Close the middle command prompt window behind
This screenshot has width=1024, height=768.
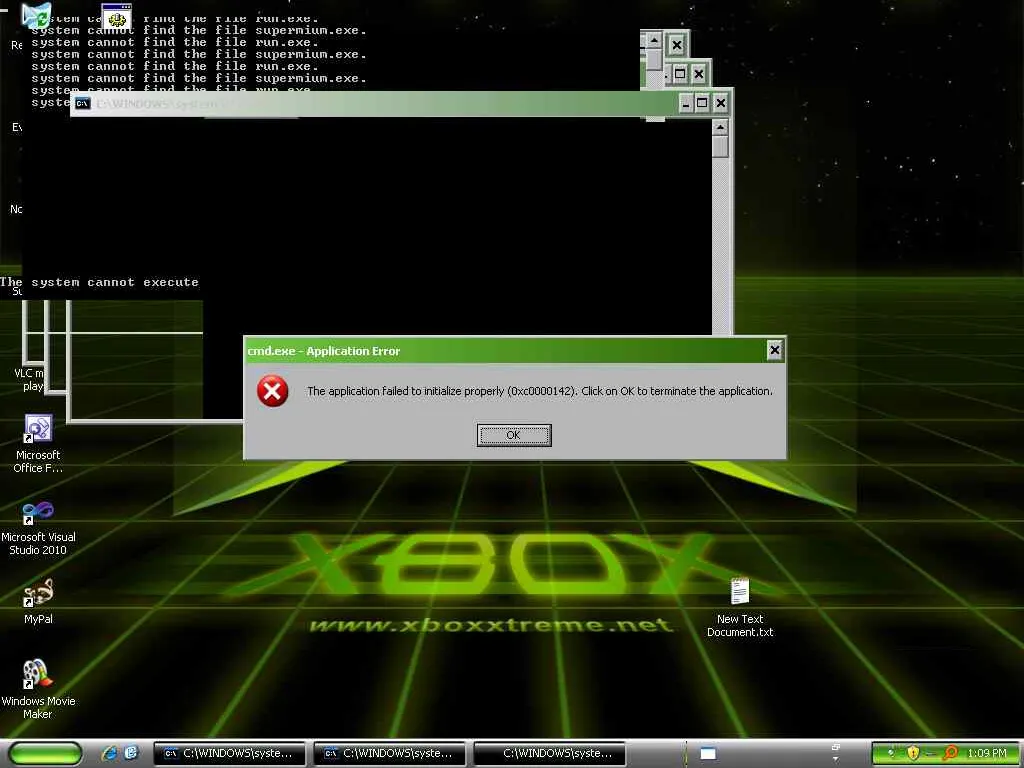(x=698, y=74)
